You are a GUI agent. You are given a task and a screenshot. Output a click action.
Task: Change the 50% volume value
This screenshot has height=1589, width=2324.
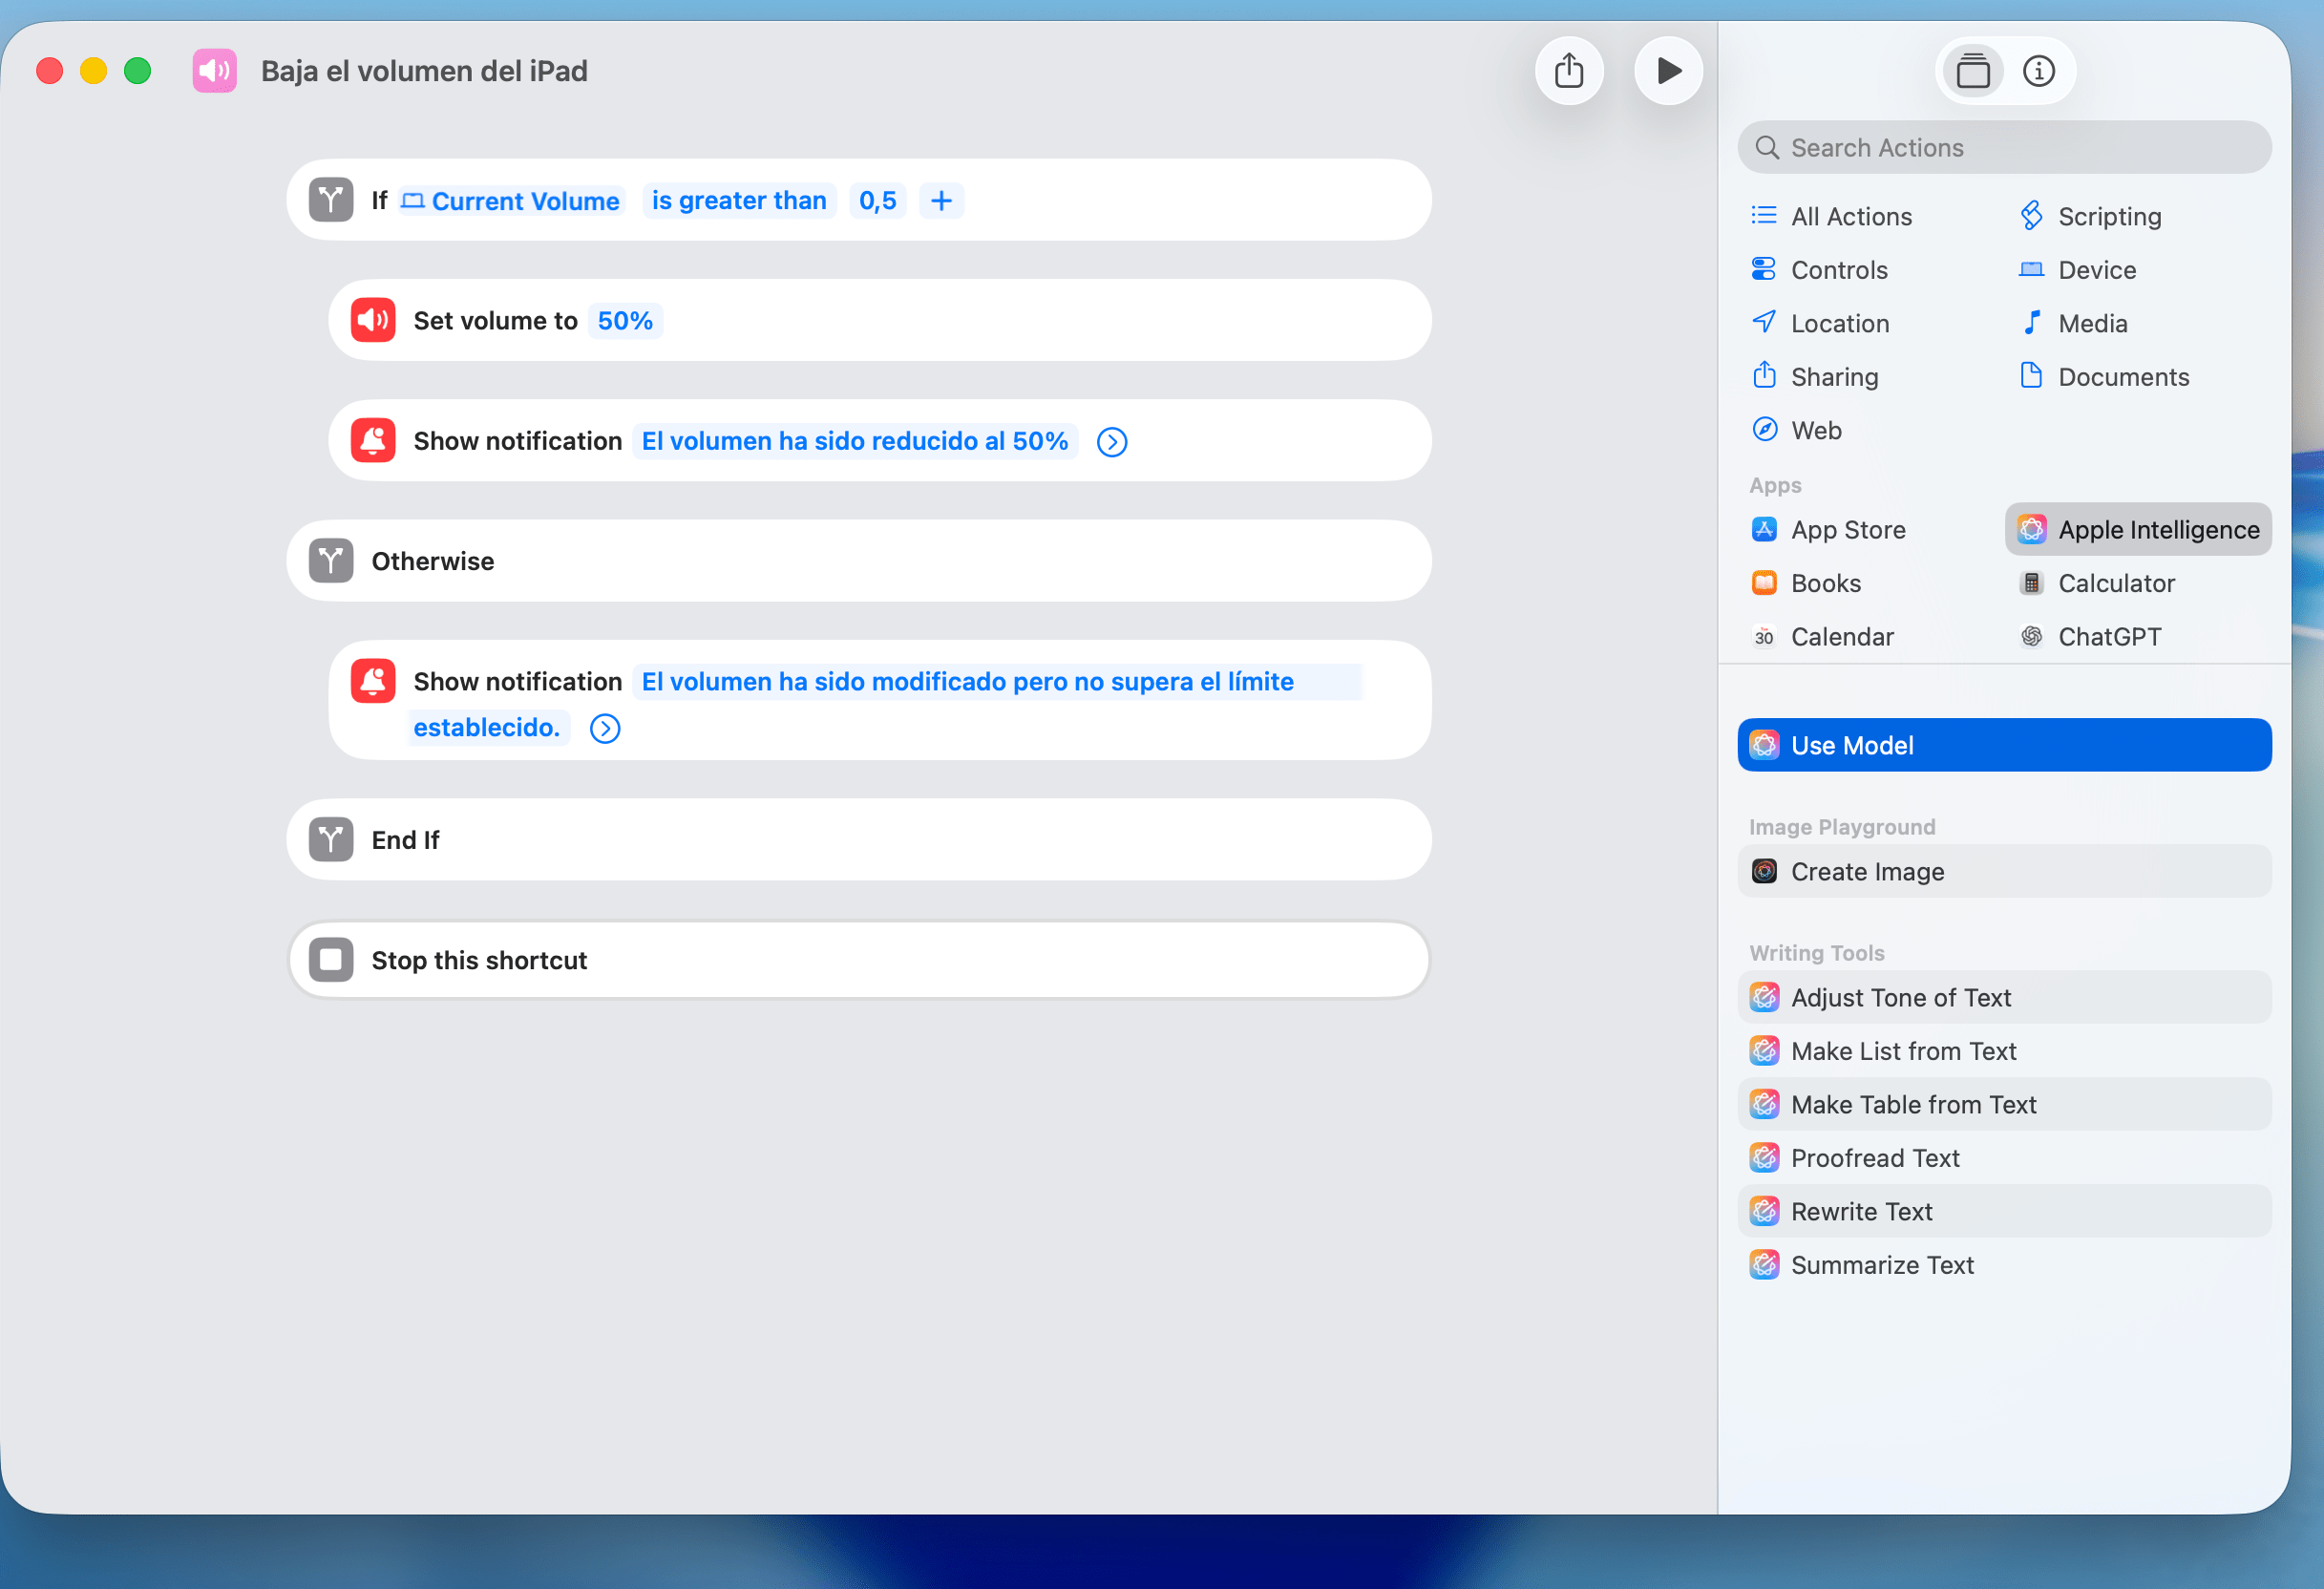point(625,321)
